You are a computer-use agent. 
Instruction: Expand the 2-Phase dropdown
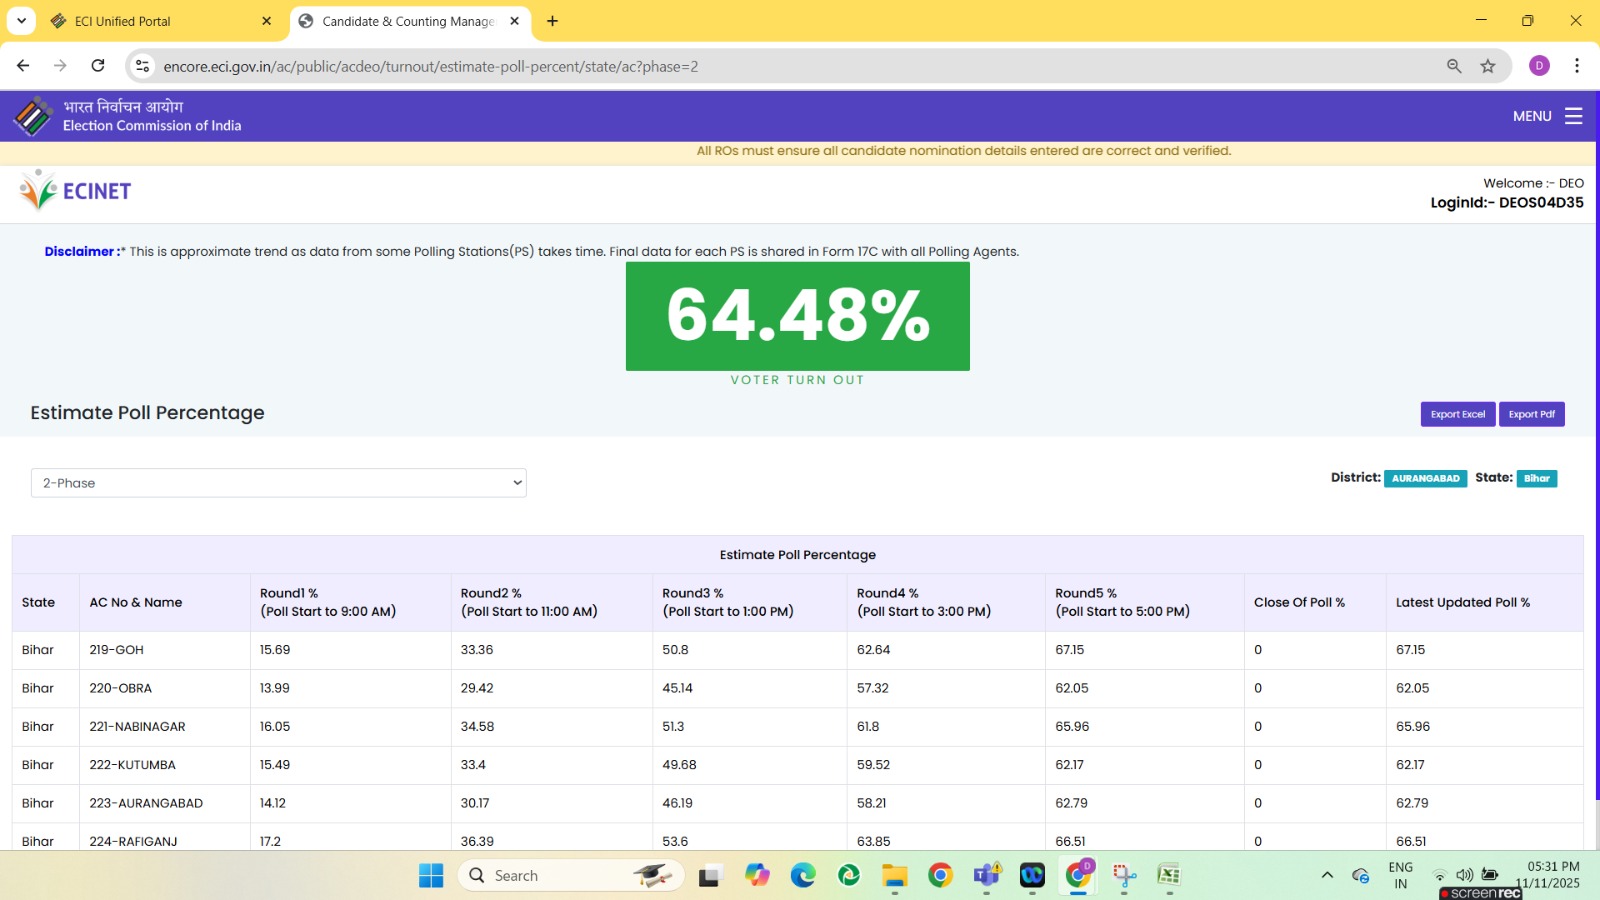point(278,483)
